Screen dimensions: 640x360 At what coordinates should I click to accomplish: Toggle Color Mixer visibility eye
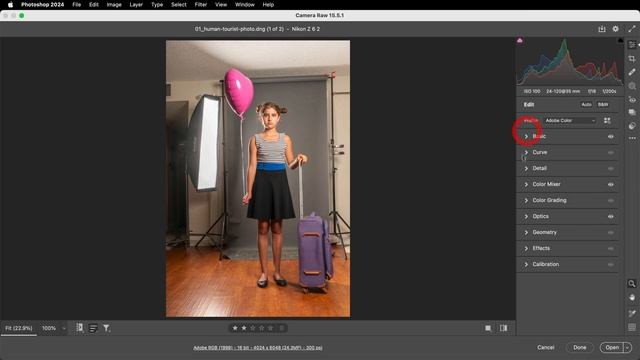point(611,184)
